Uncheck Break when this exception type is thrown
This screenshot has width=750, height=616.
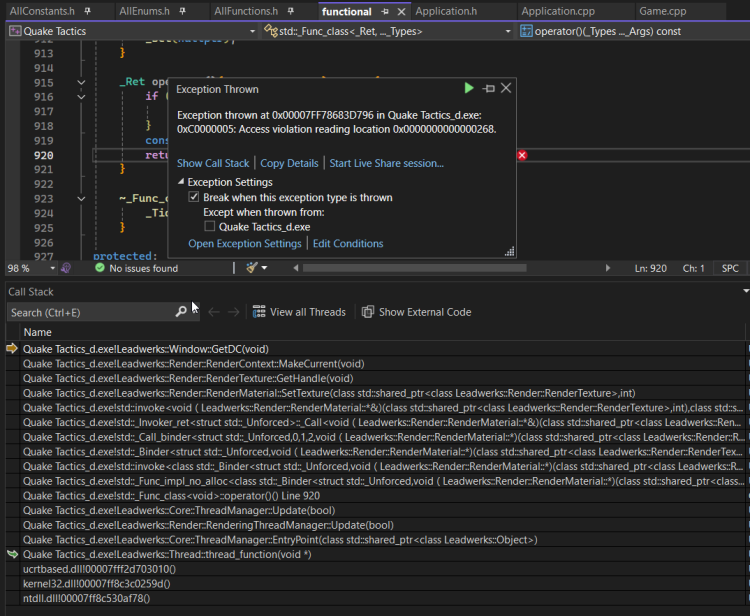194,198
